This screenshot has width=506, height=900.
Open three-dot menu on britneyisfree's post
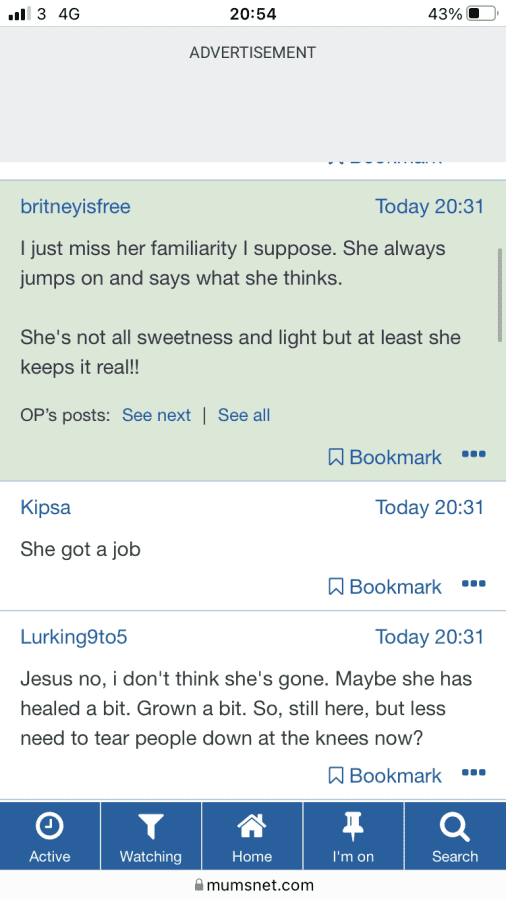point(474,454)
